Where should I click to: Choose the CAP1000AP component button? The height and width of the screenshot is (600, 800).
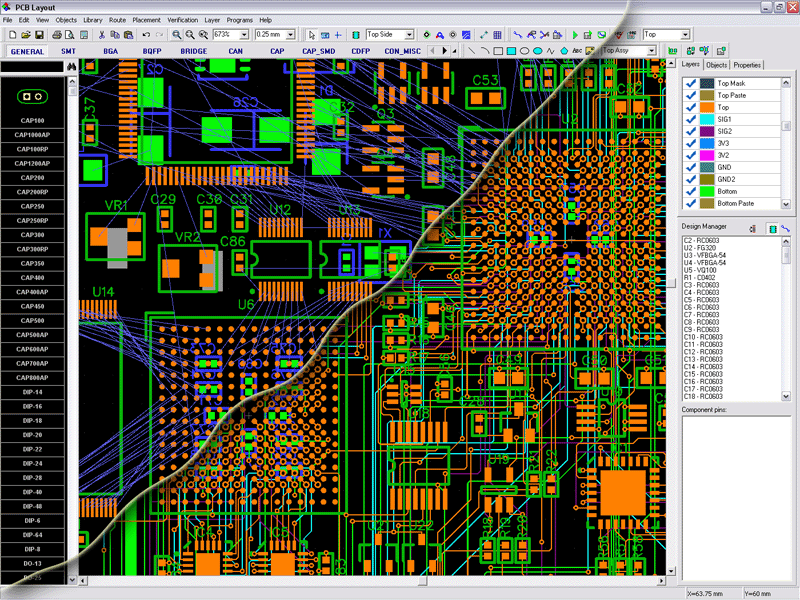(x=33, y=135)
